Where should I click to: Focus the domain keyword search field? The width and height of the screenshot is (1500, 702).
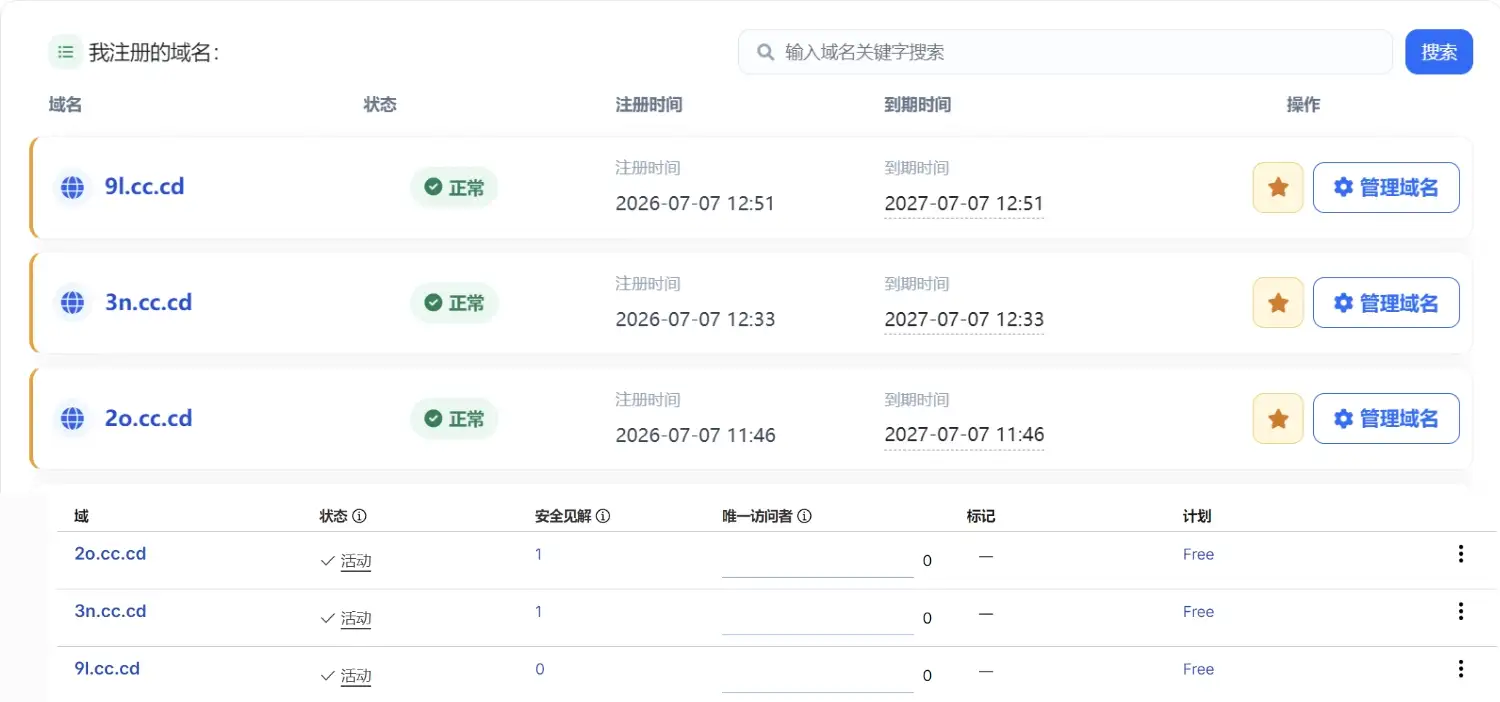[1065, 52]
